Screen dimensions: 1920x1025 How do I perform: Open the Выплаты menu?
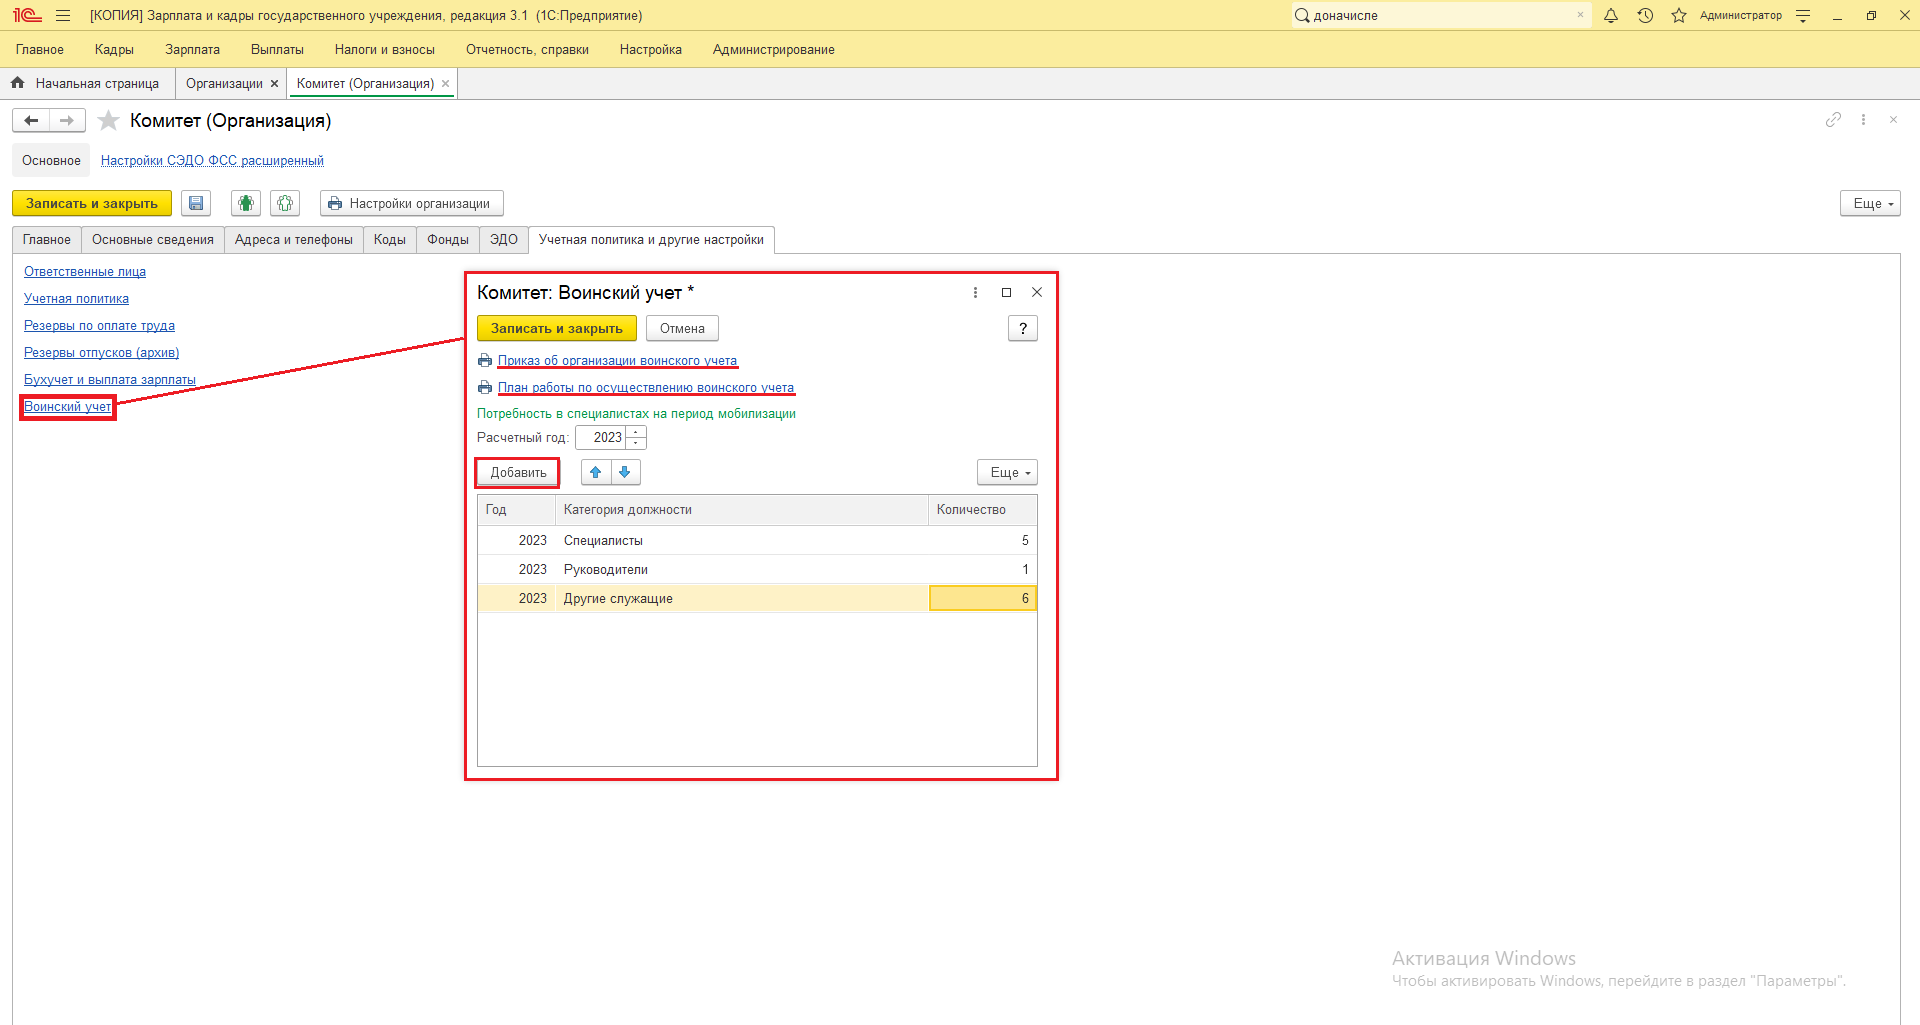[x=277, y=50]
